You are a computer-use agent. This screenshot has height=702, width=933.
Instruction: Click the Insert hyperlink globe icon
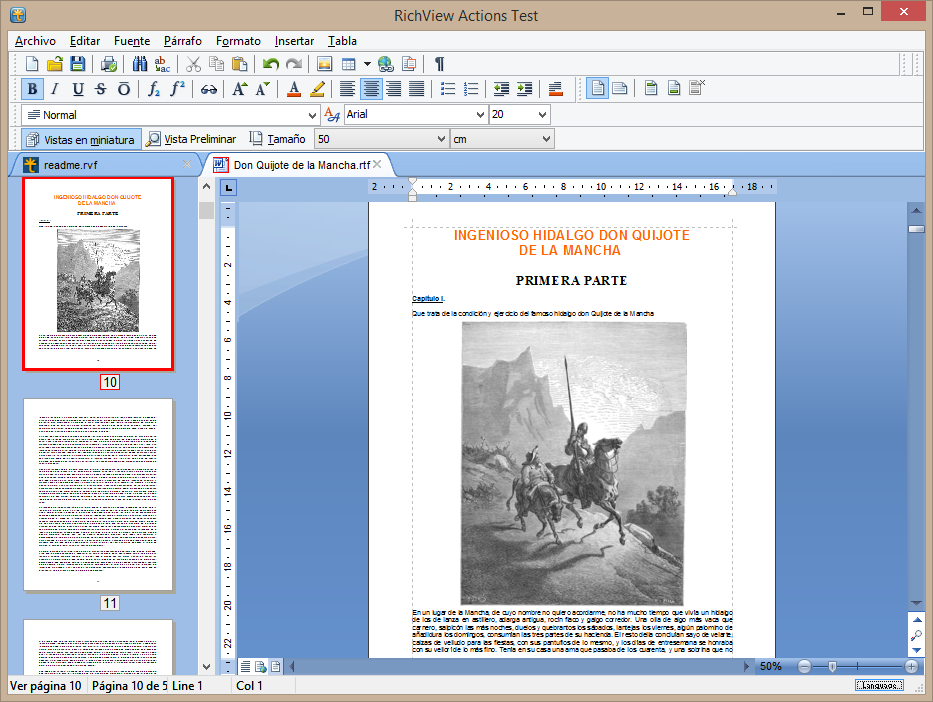(385, 64)
